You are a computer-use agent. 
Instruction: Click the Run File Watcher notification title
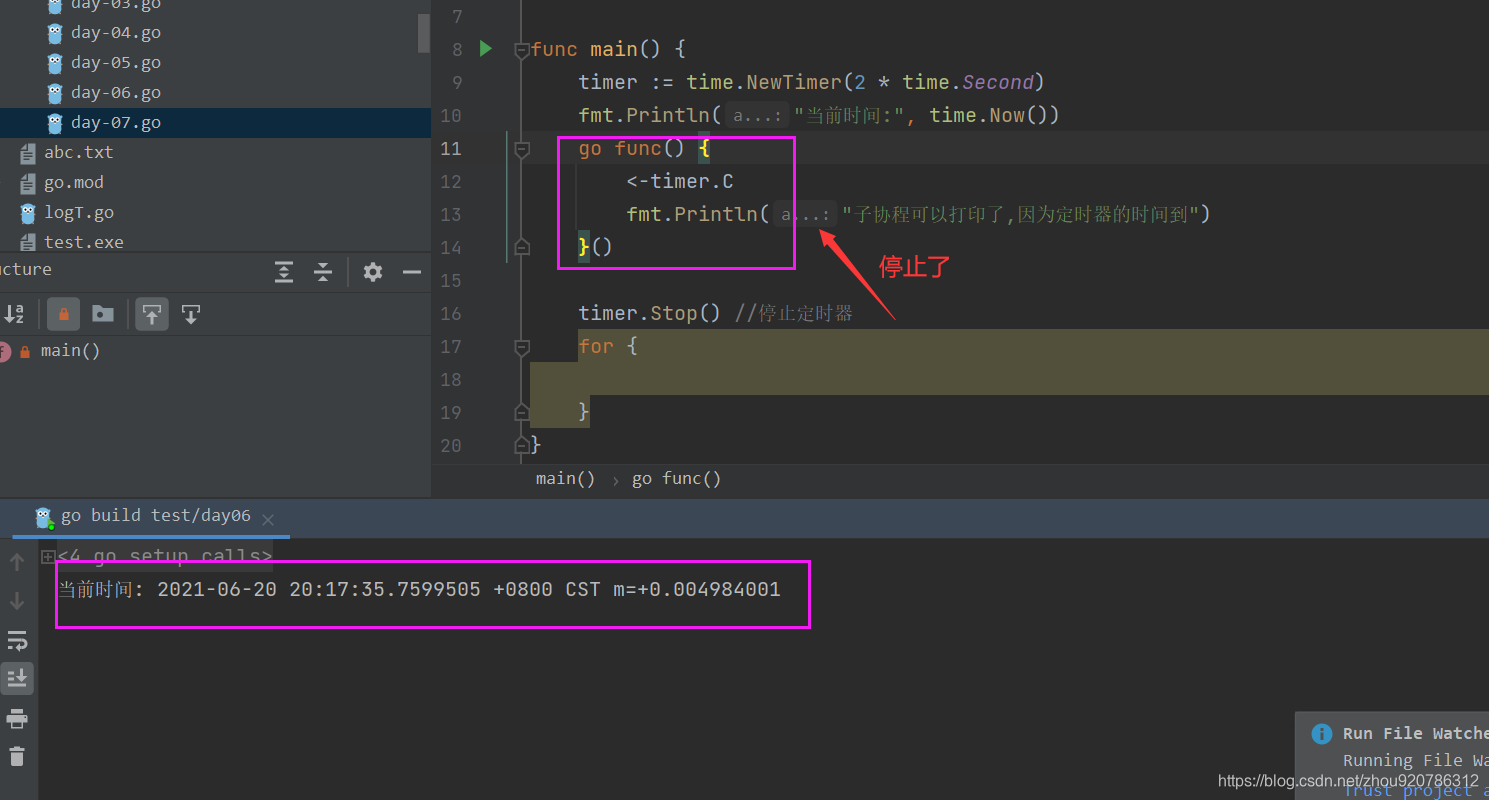(1415, 734)
